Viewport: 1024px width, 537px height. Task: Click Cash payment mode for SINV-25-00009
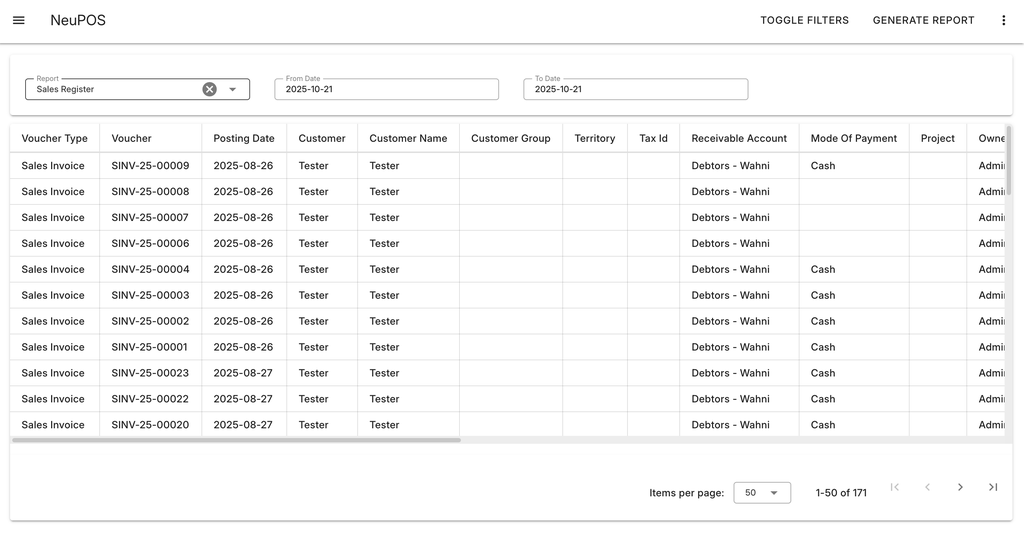click(x=823, y=166)
